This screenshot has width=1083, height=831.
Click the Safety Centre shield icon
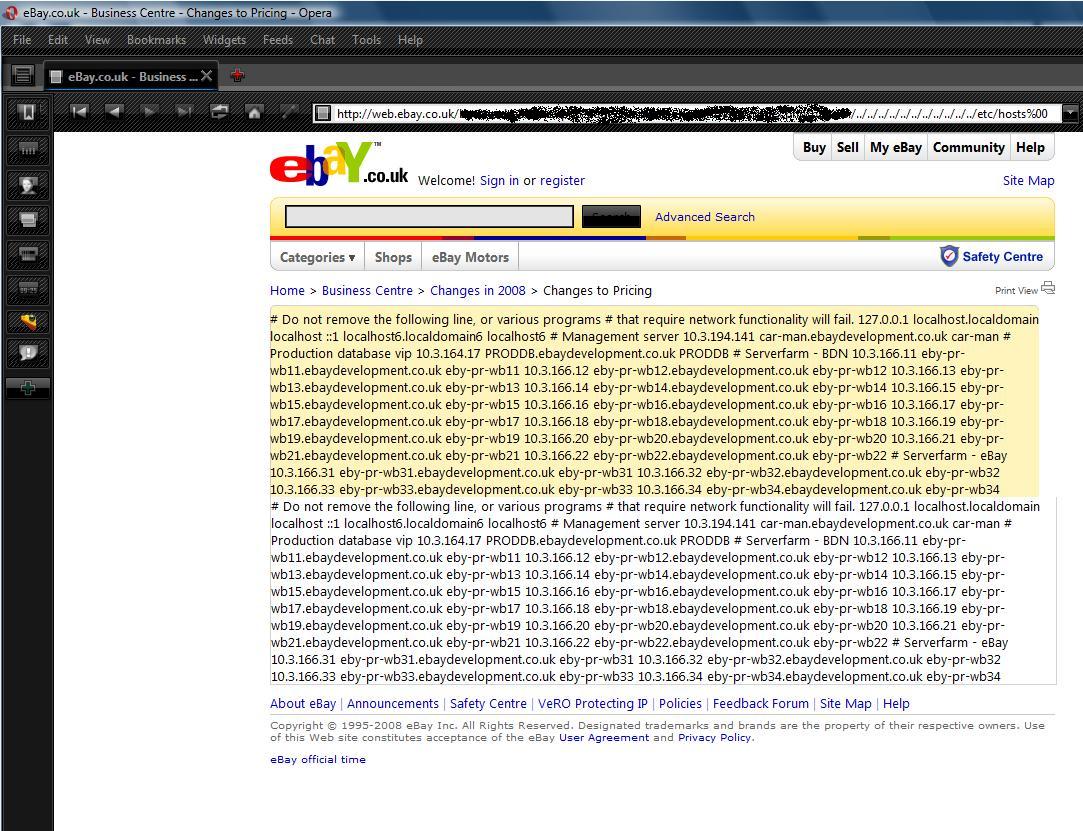(949, 256)
